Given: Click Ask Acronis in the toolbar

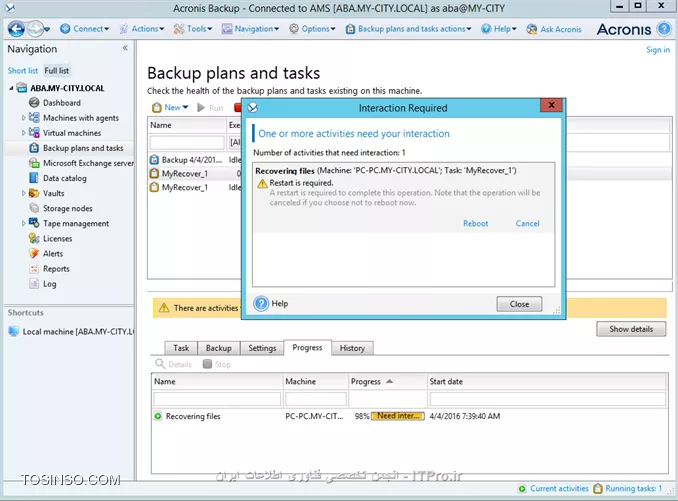Looking at the screenshot, I should click(554, 29).
